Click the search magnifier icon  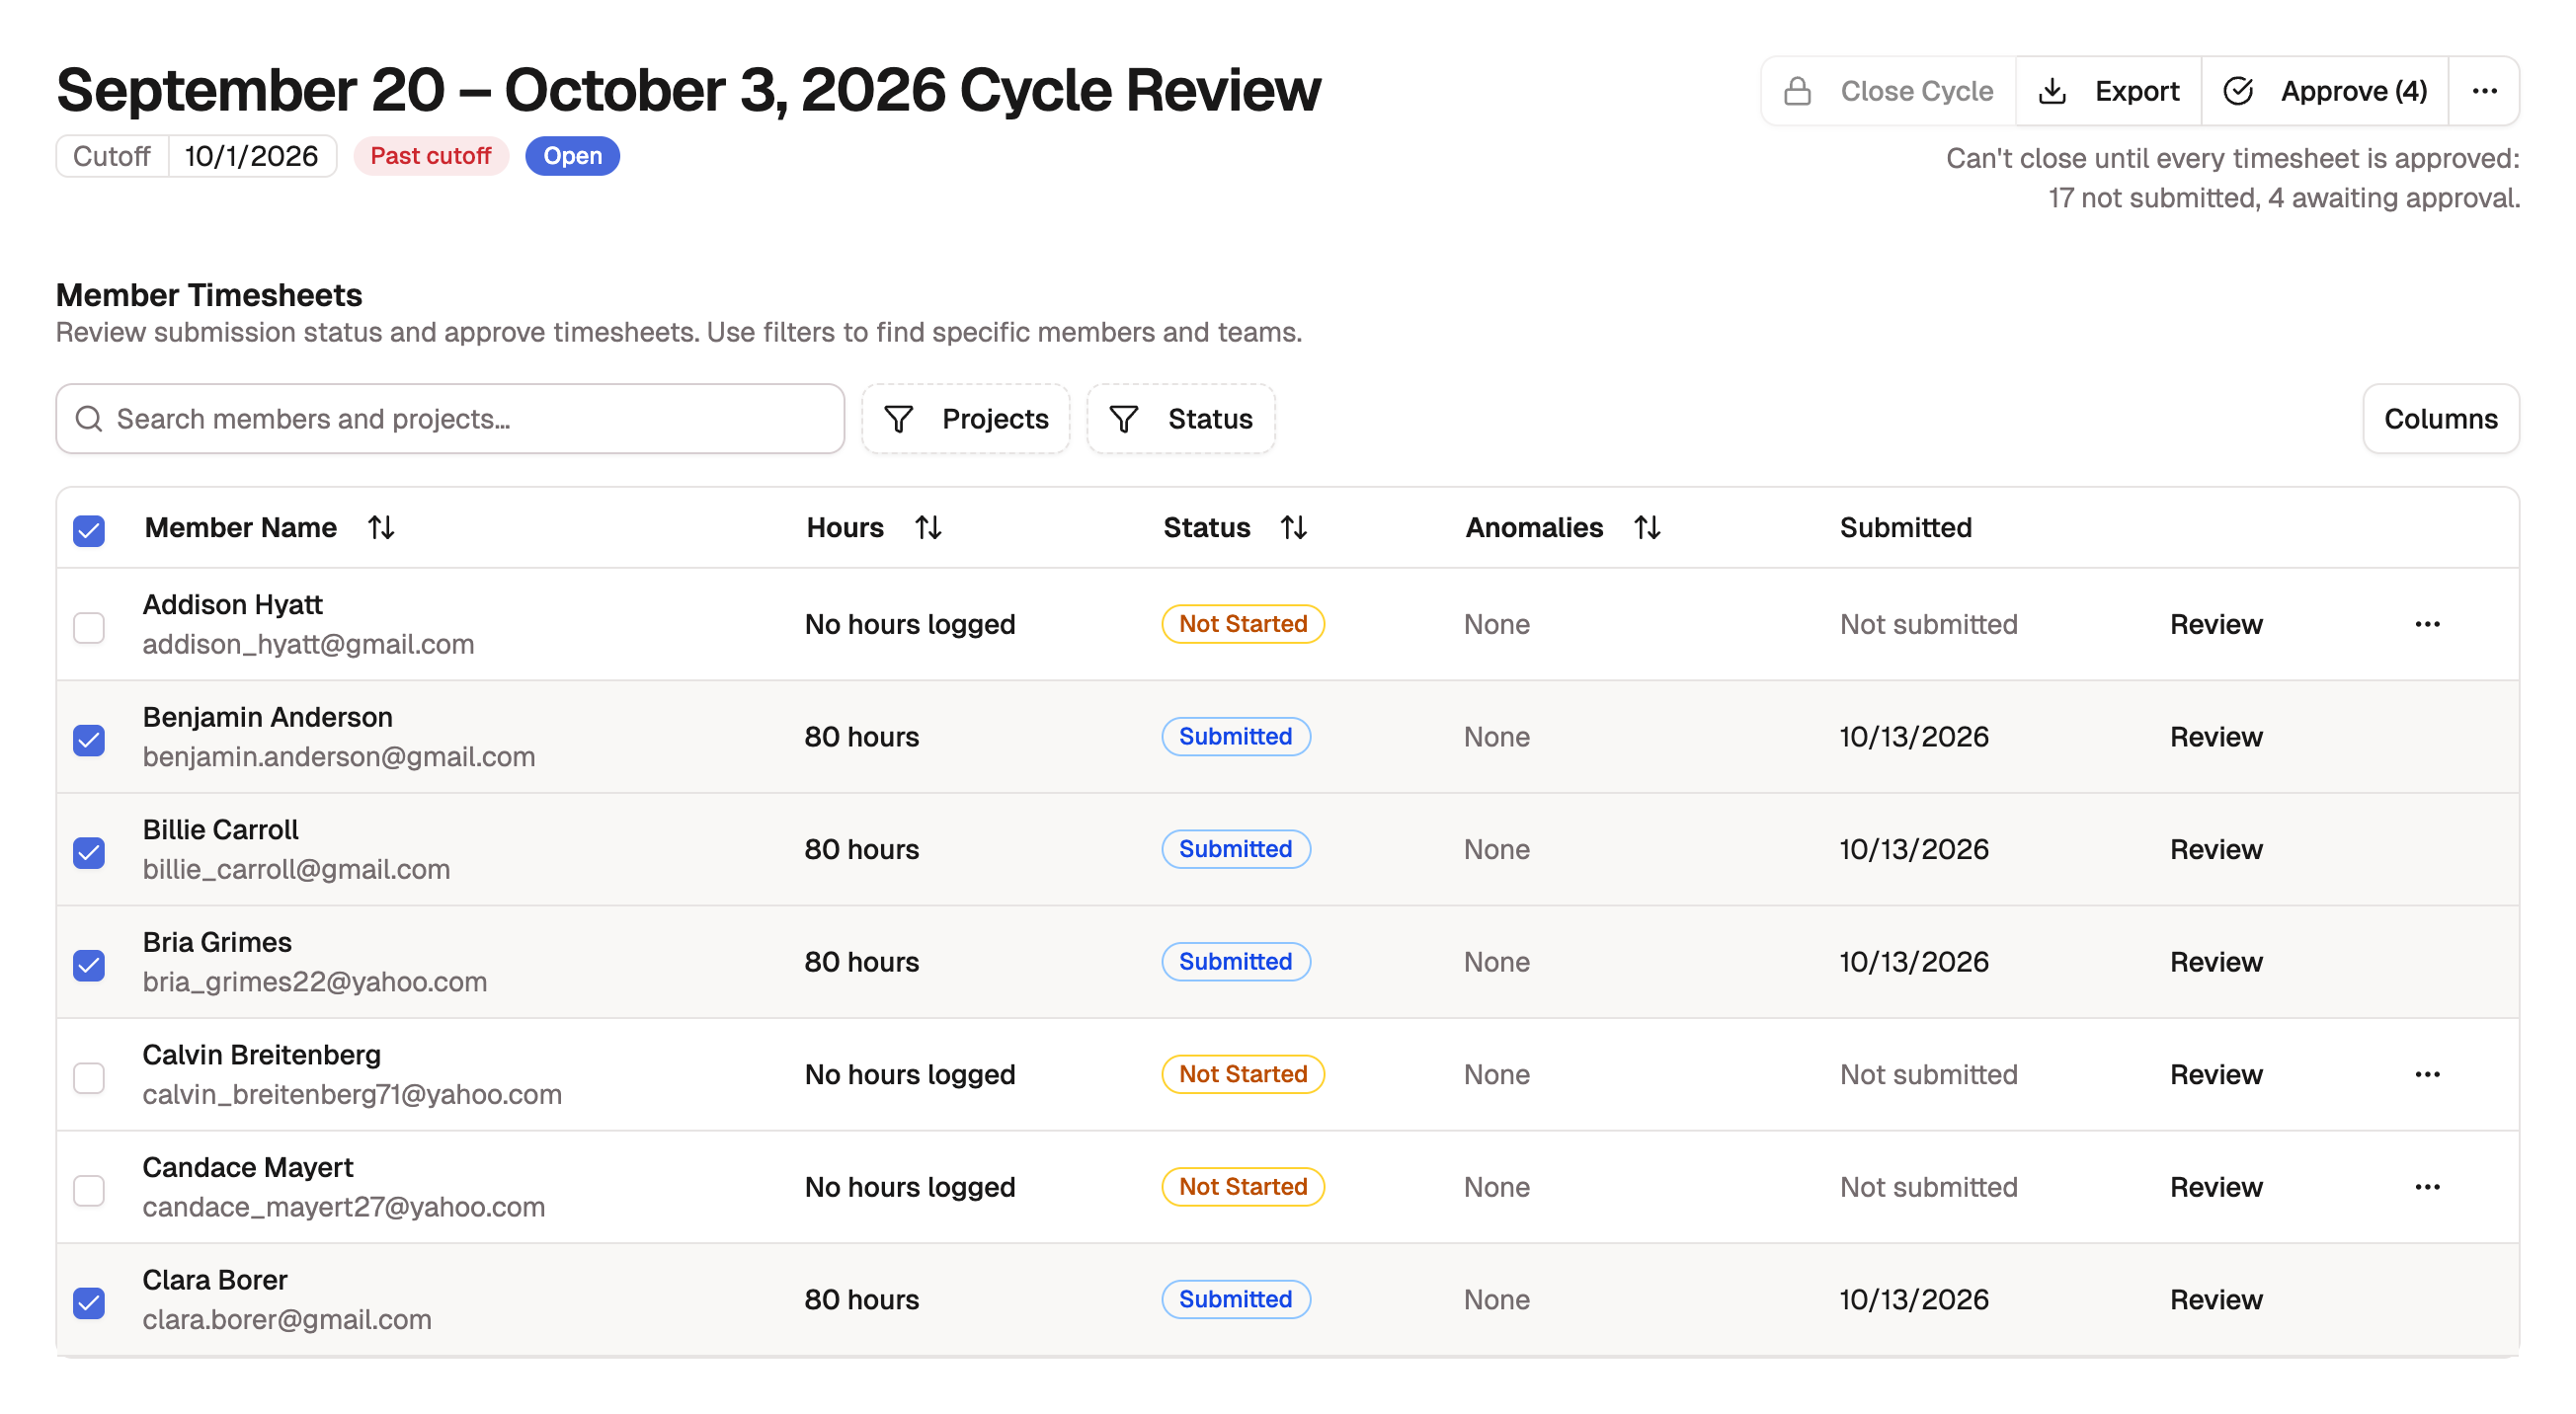(89, 419)
